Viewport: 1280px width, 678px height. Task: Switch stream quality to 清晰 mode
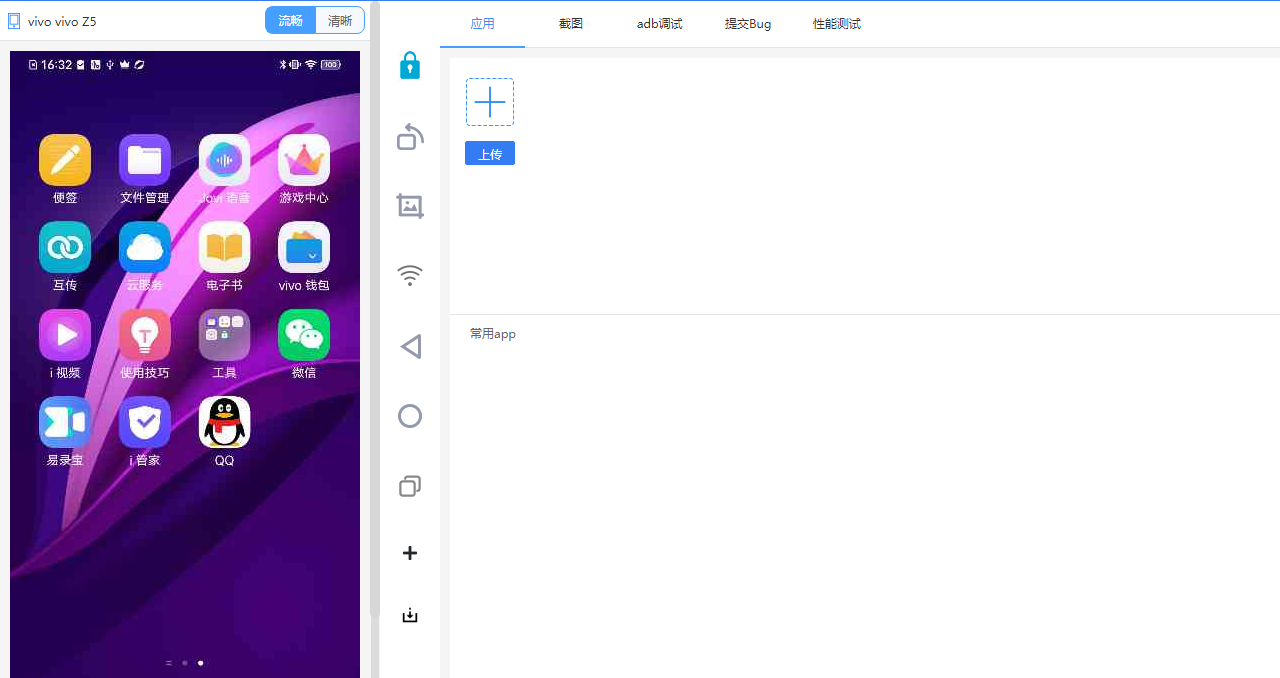[340, 21]
